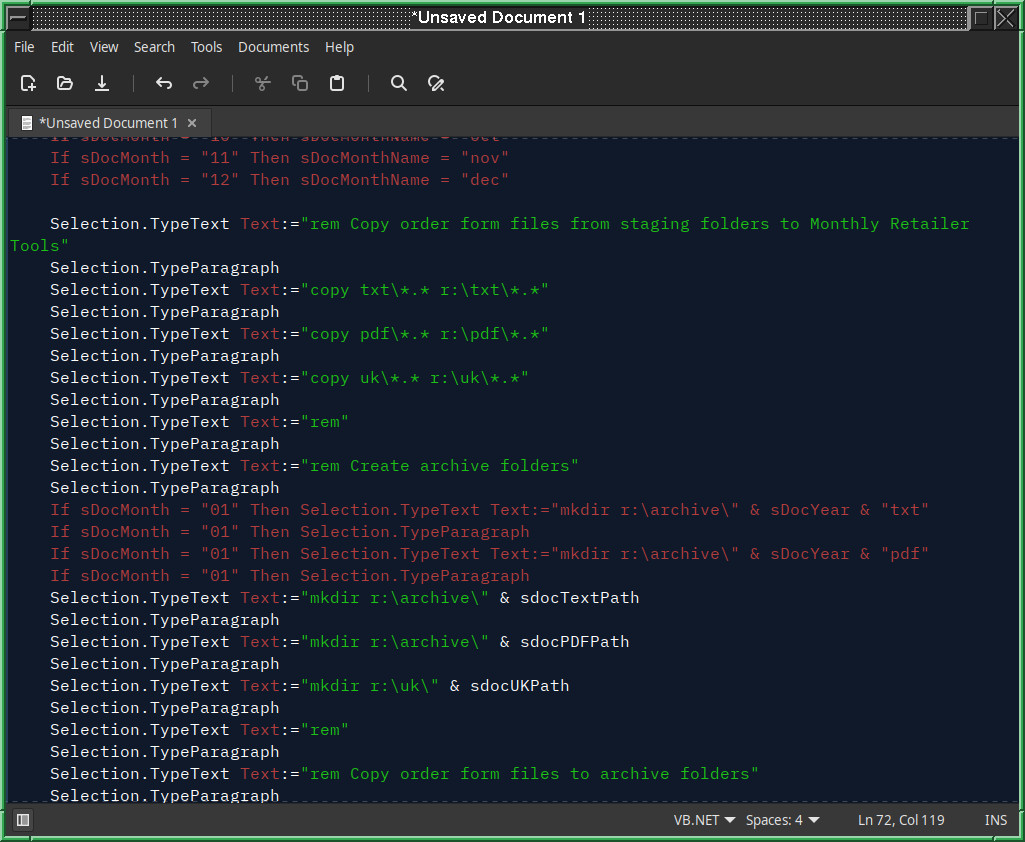The width and height of the screenshot is (1025, 842).
Task: Click the Redo toolbar icon
Action: (201, 84)
